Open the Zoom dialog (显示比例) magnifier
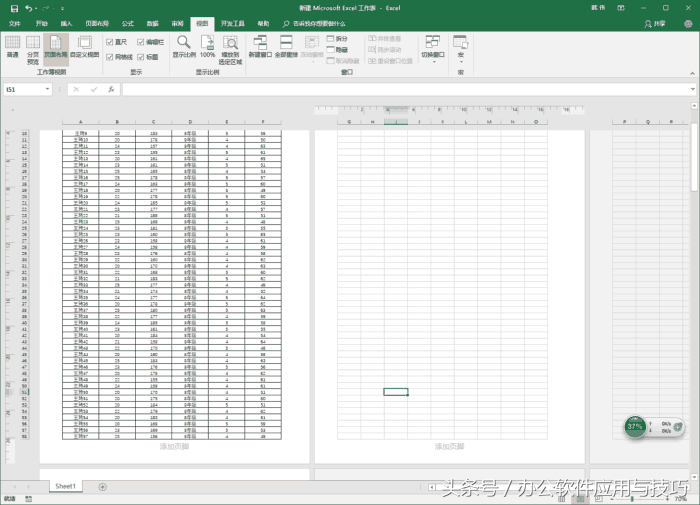The image size is (700, 505). 184,47
